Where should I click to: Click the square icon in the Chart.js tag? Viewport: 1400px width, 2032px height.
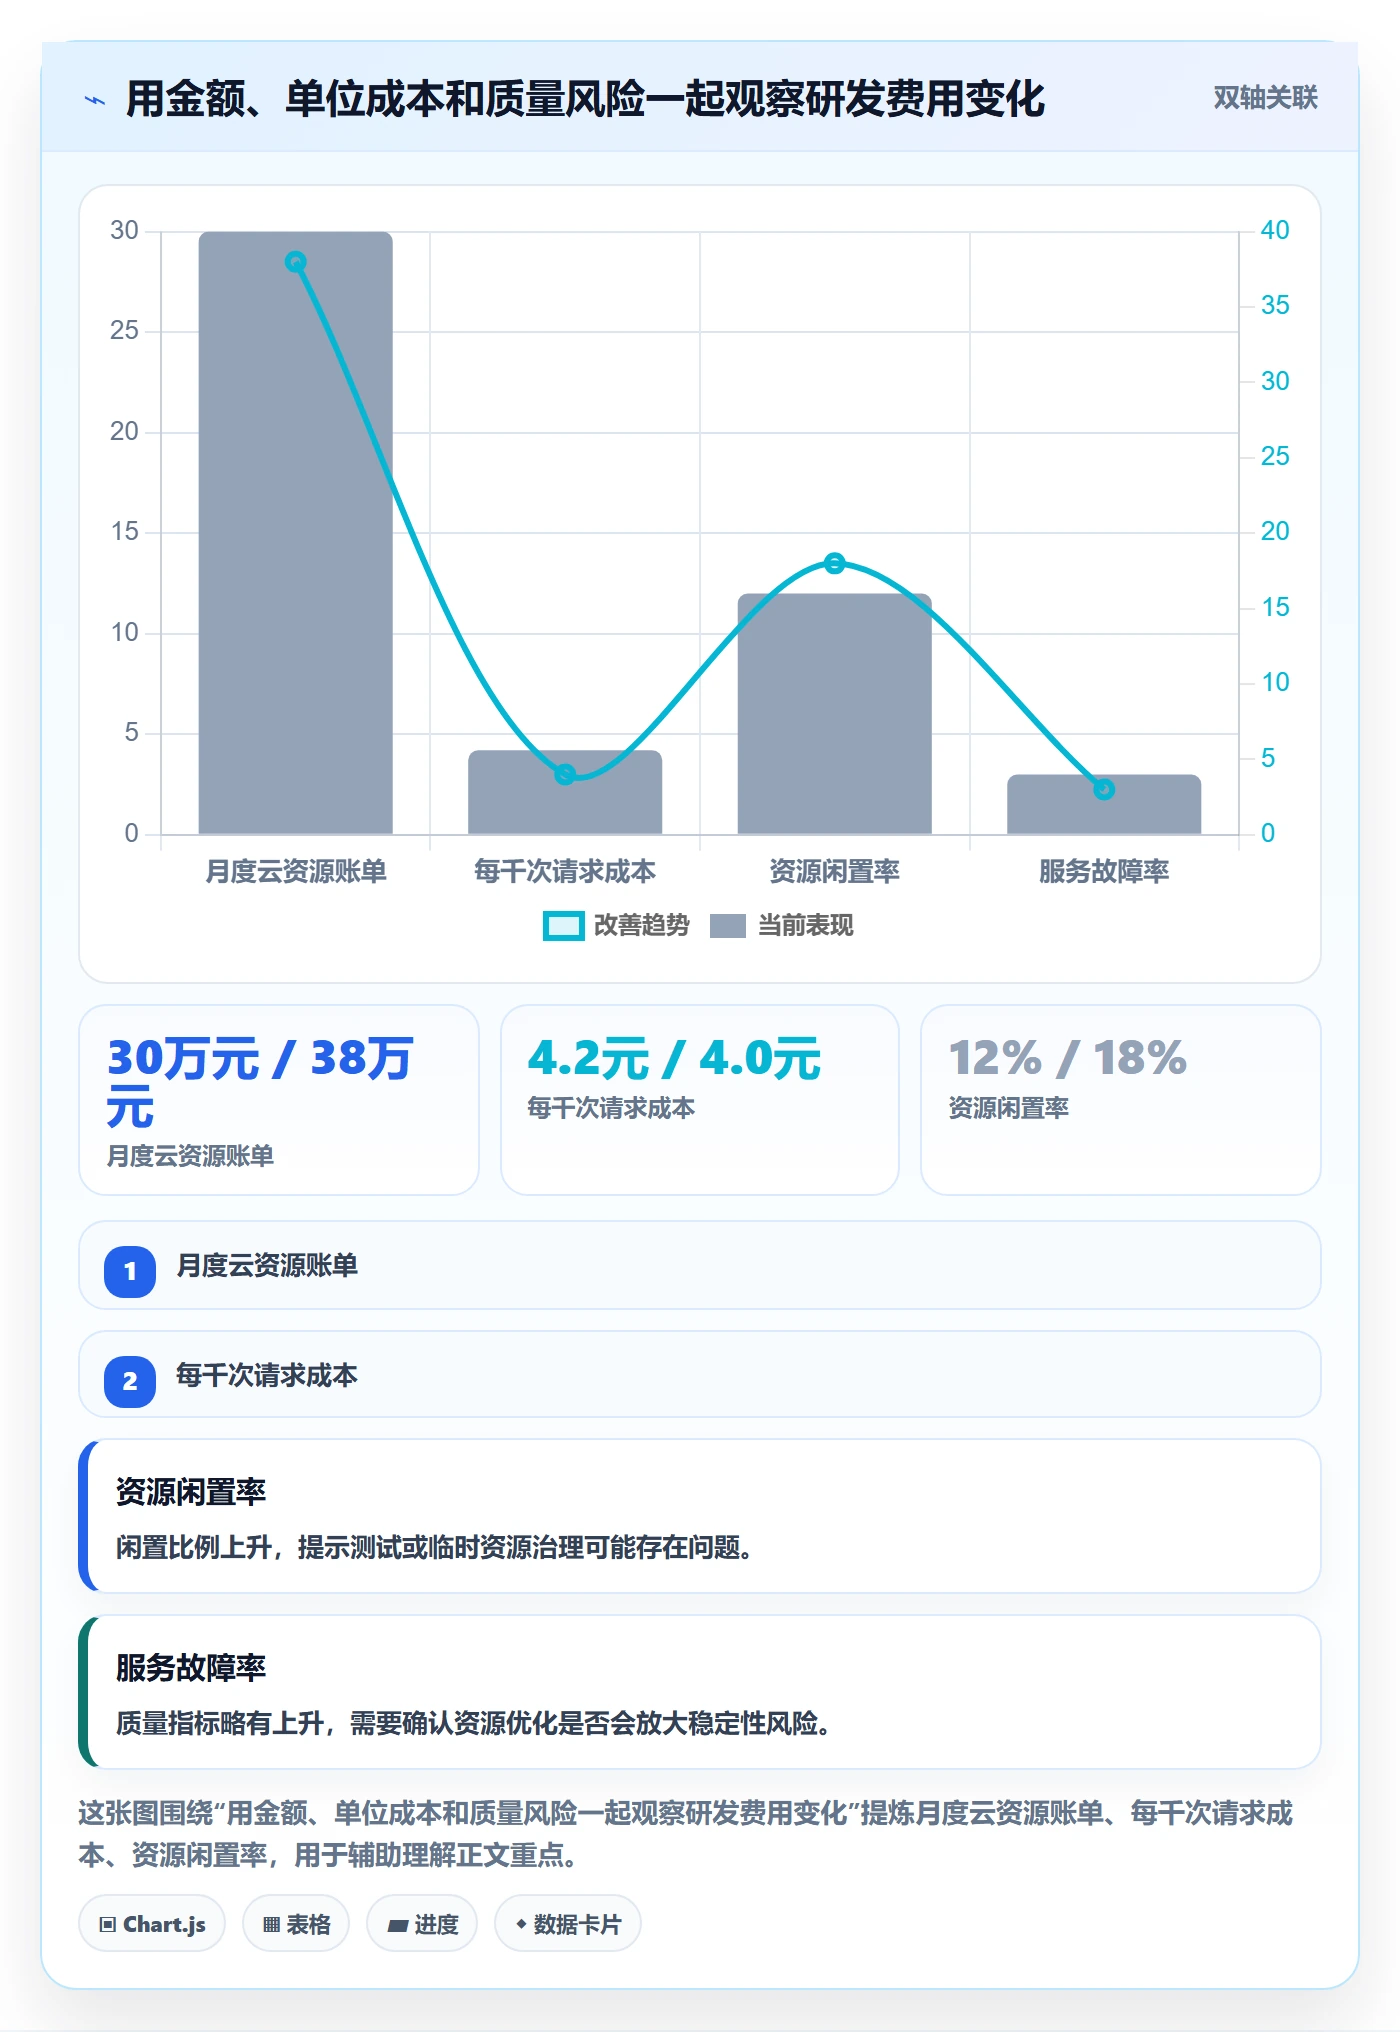(108, 1925)
